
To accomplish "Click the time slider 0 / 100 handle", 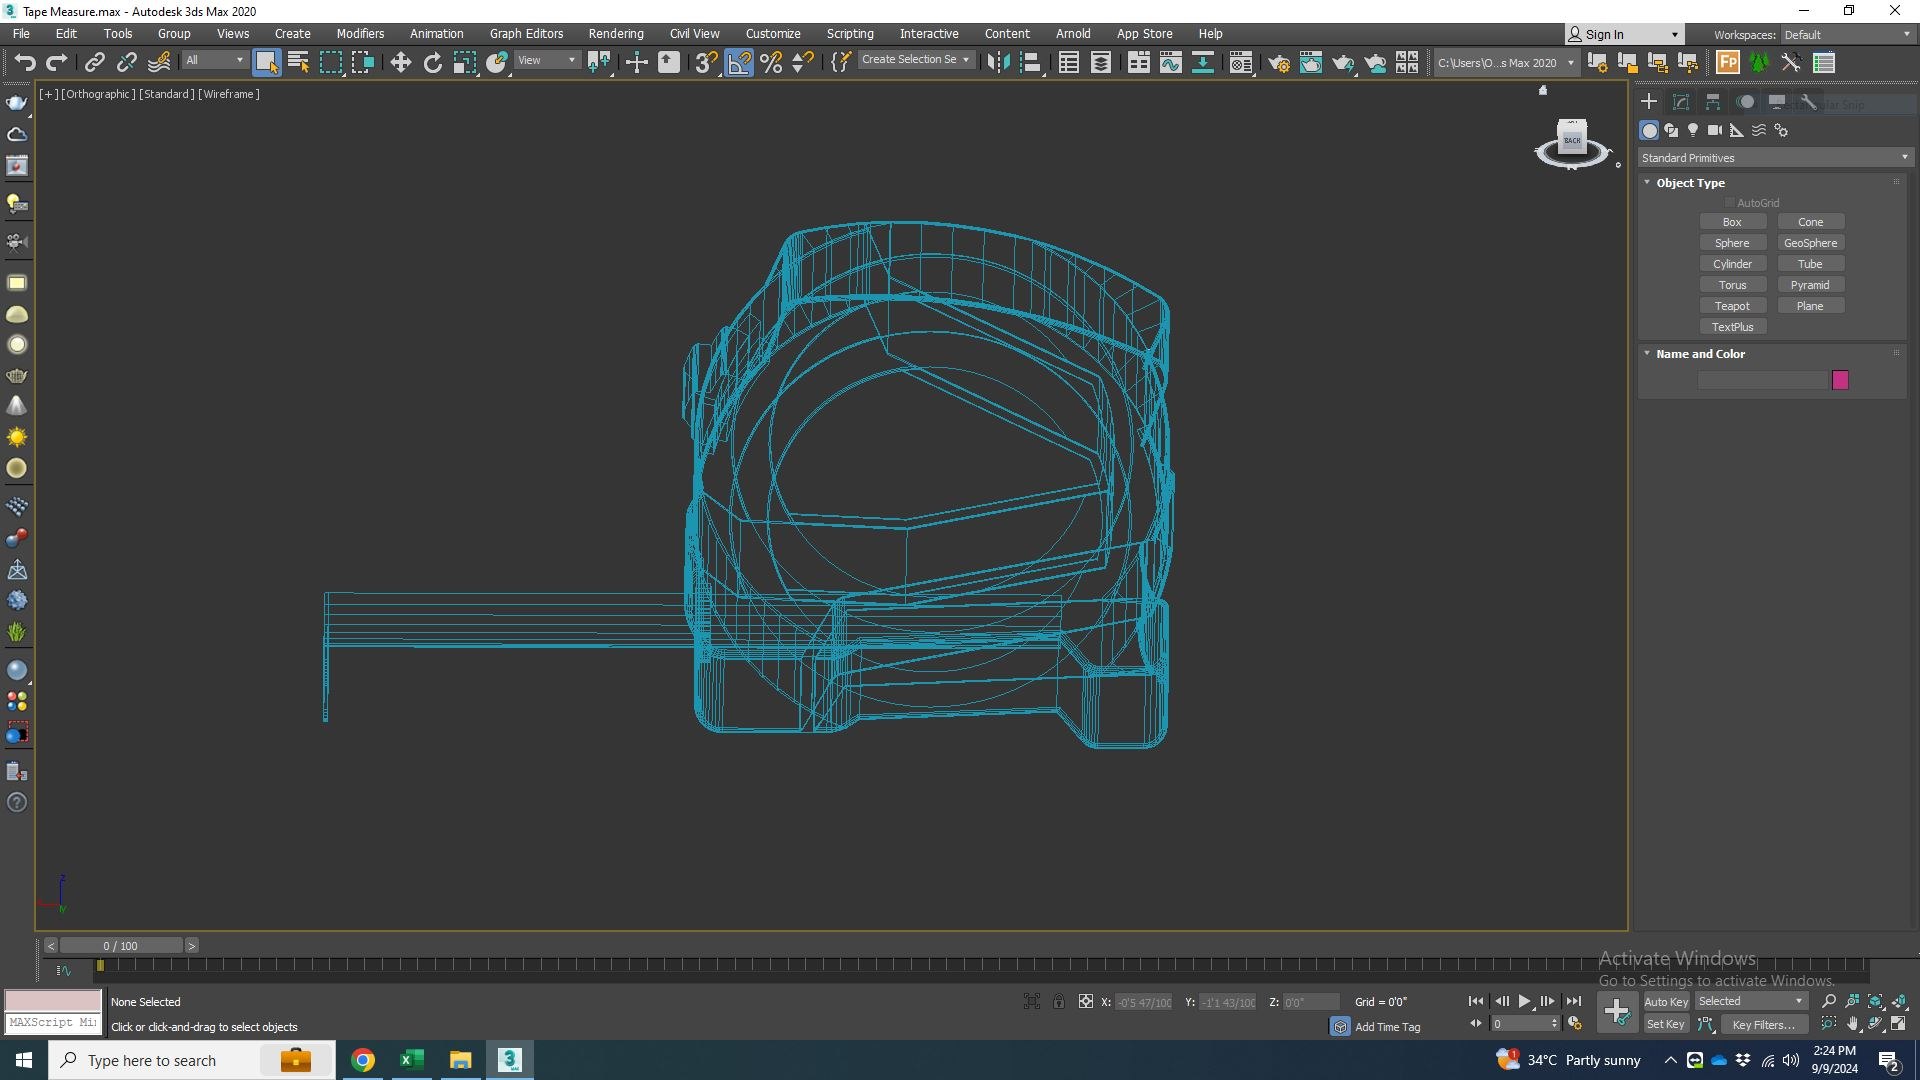I will [121, 946].
